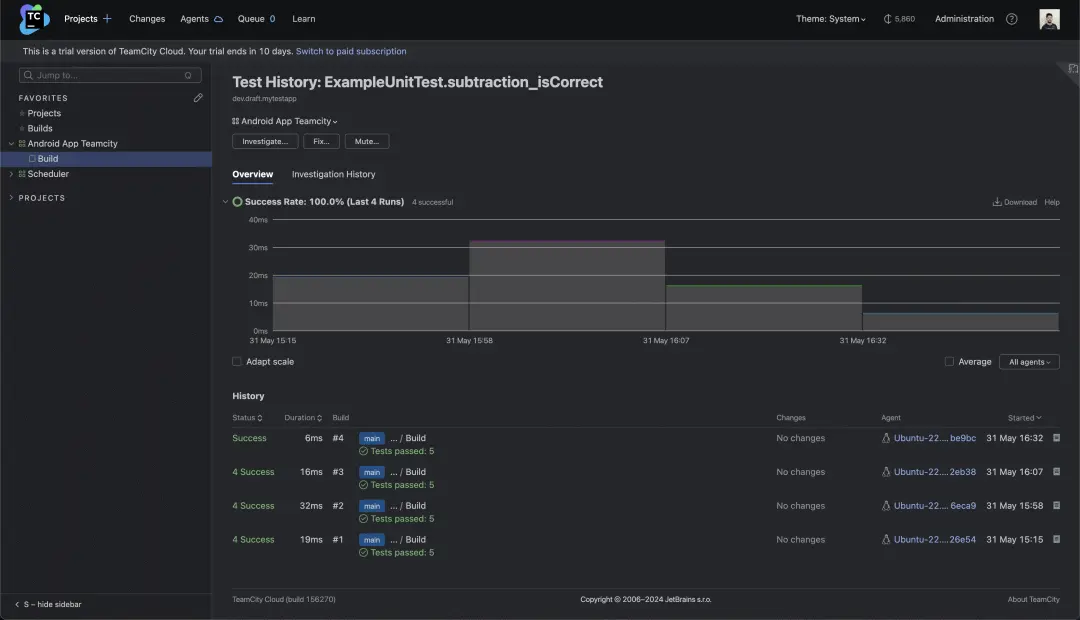Click the Investigate... button

pos(265,142)
